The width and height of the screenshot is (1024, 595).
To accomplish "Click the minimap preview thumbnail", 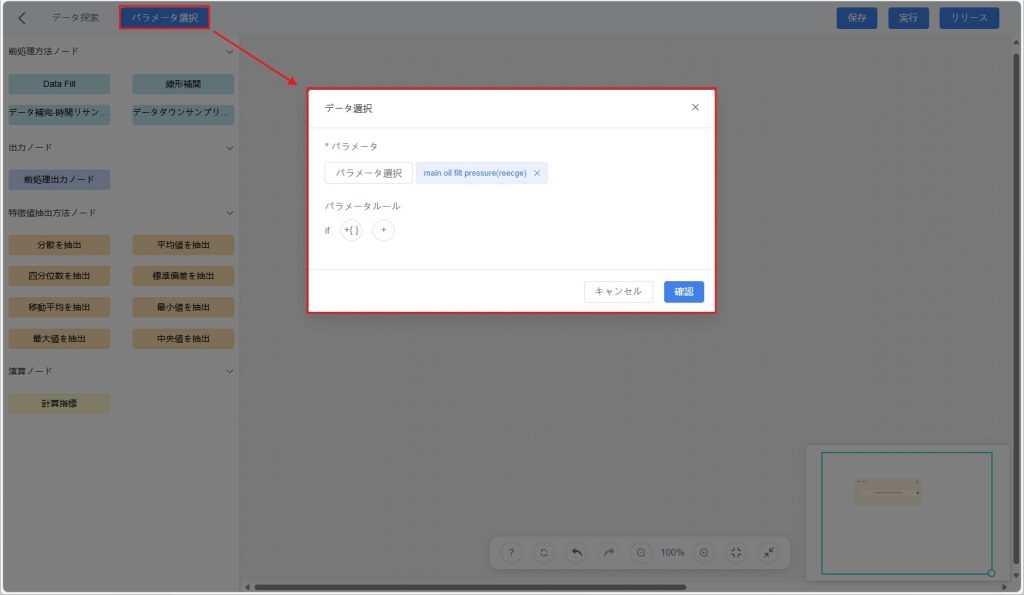I will coord(888,491).
